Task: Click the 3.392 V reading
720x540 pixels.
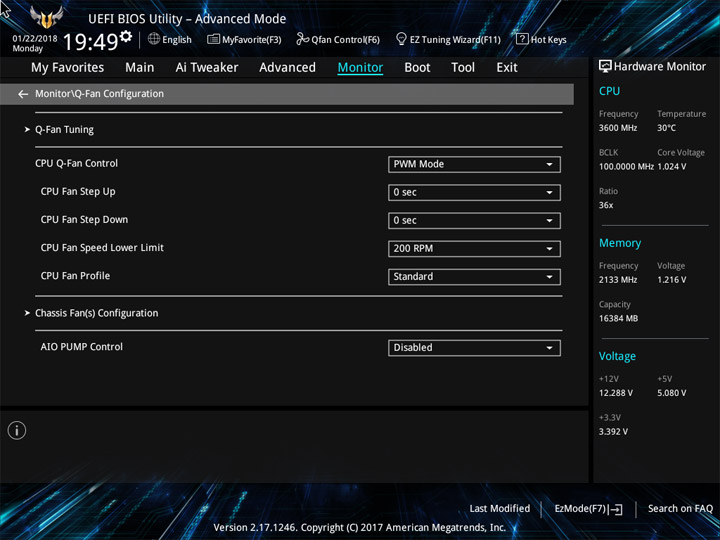Action: [x=613, y=432]
